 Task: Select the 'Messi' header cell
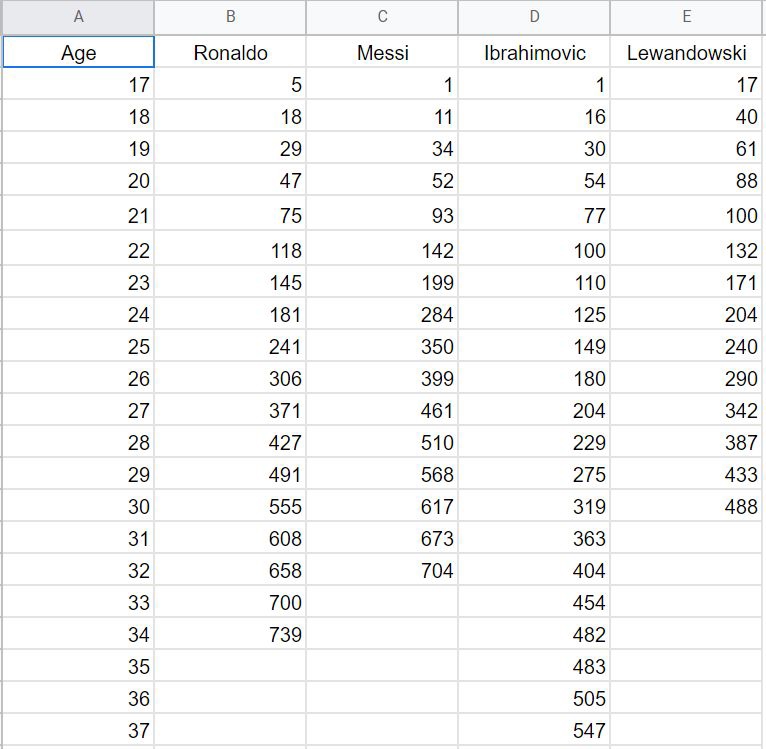[383, 53]
